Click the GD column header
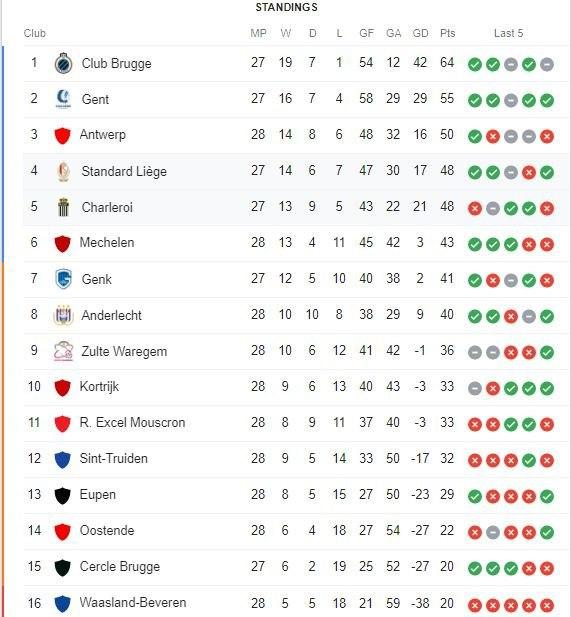571x617 pixels. (420, 33)
